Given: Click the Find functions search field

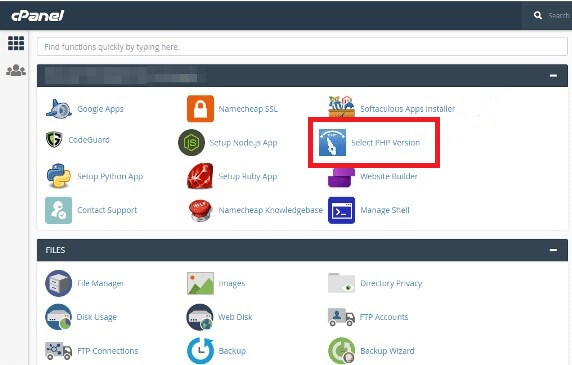Looking at the screenshot, I should 302,47.
